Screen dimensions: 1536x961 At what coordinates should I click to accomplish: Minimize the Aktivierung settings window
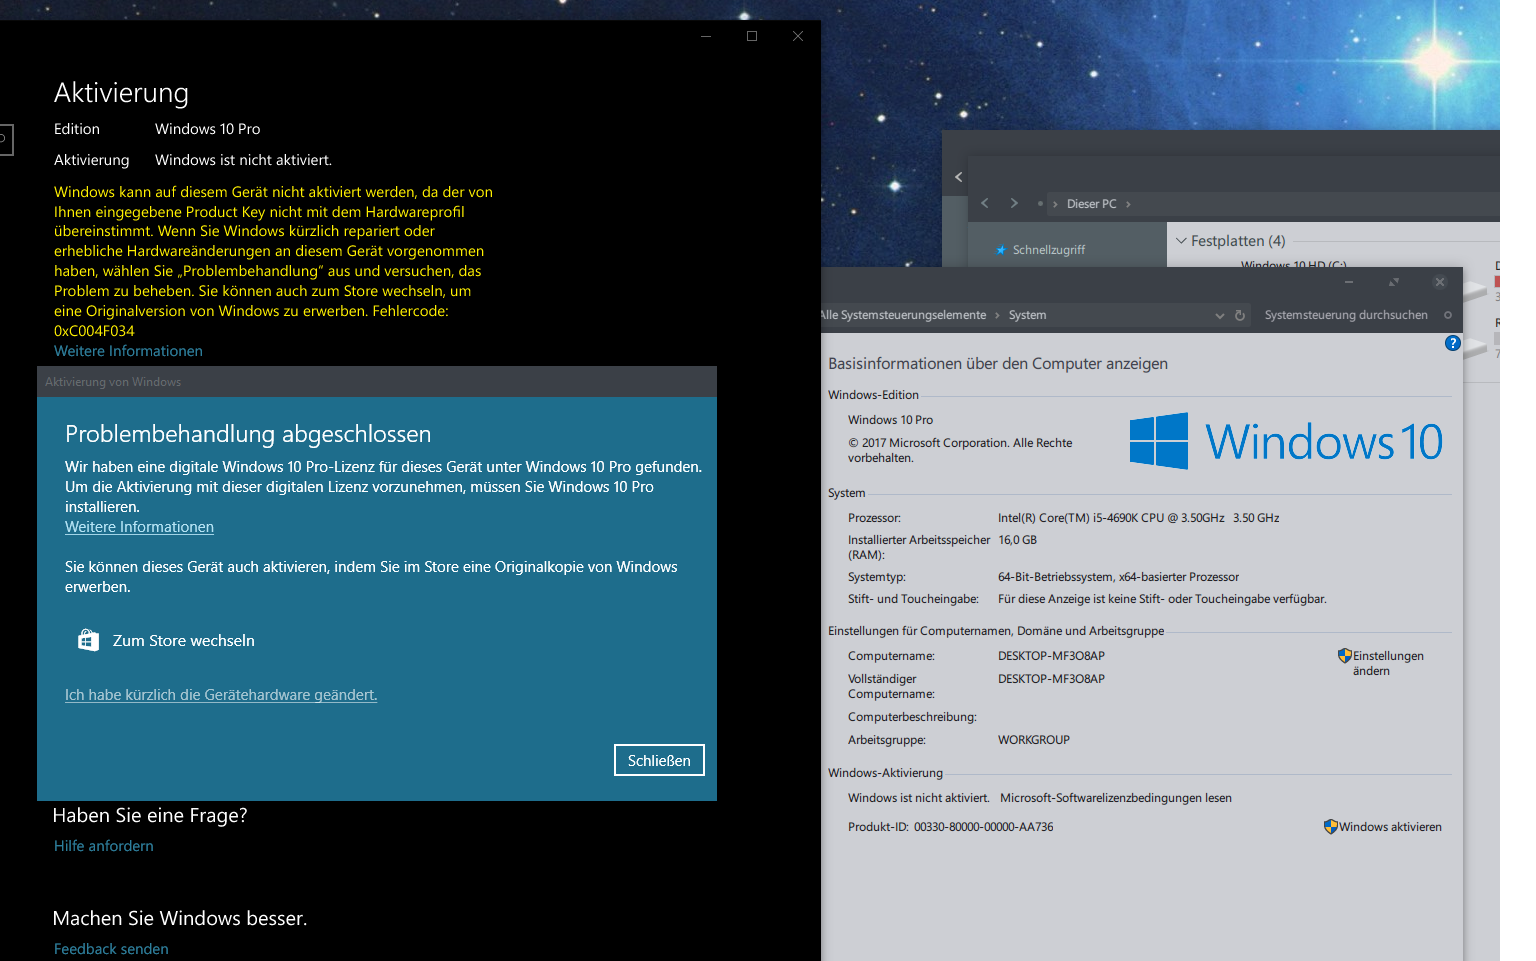coord(706,36)
